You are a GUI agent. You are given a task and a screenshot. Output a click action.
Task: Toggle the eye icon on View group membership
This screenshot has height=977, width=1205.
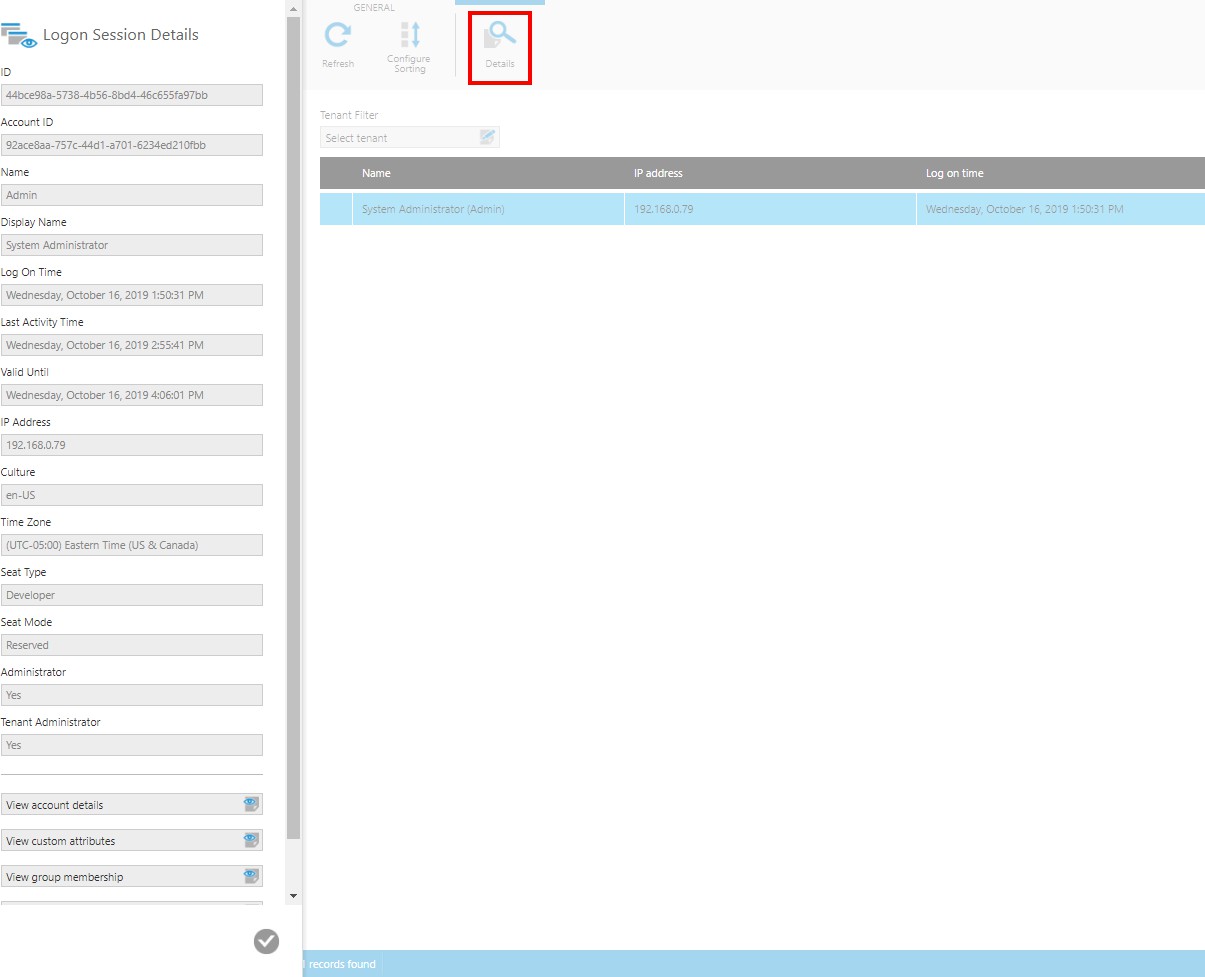(x=250, y=875)
